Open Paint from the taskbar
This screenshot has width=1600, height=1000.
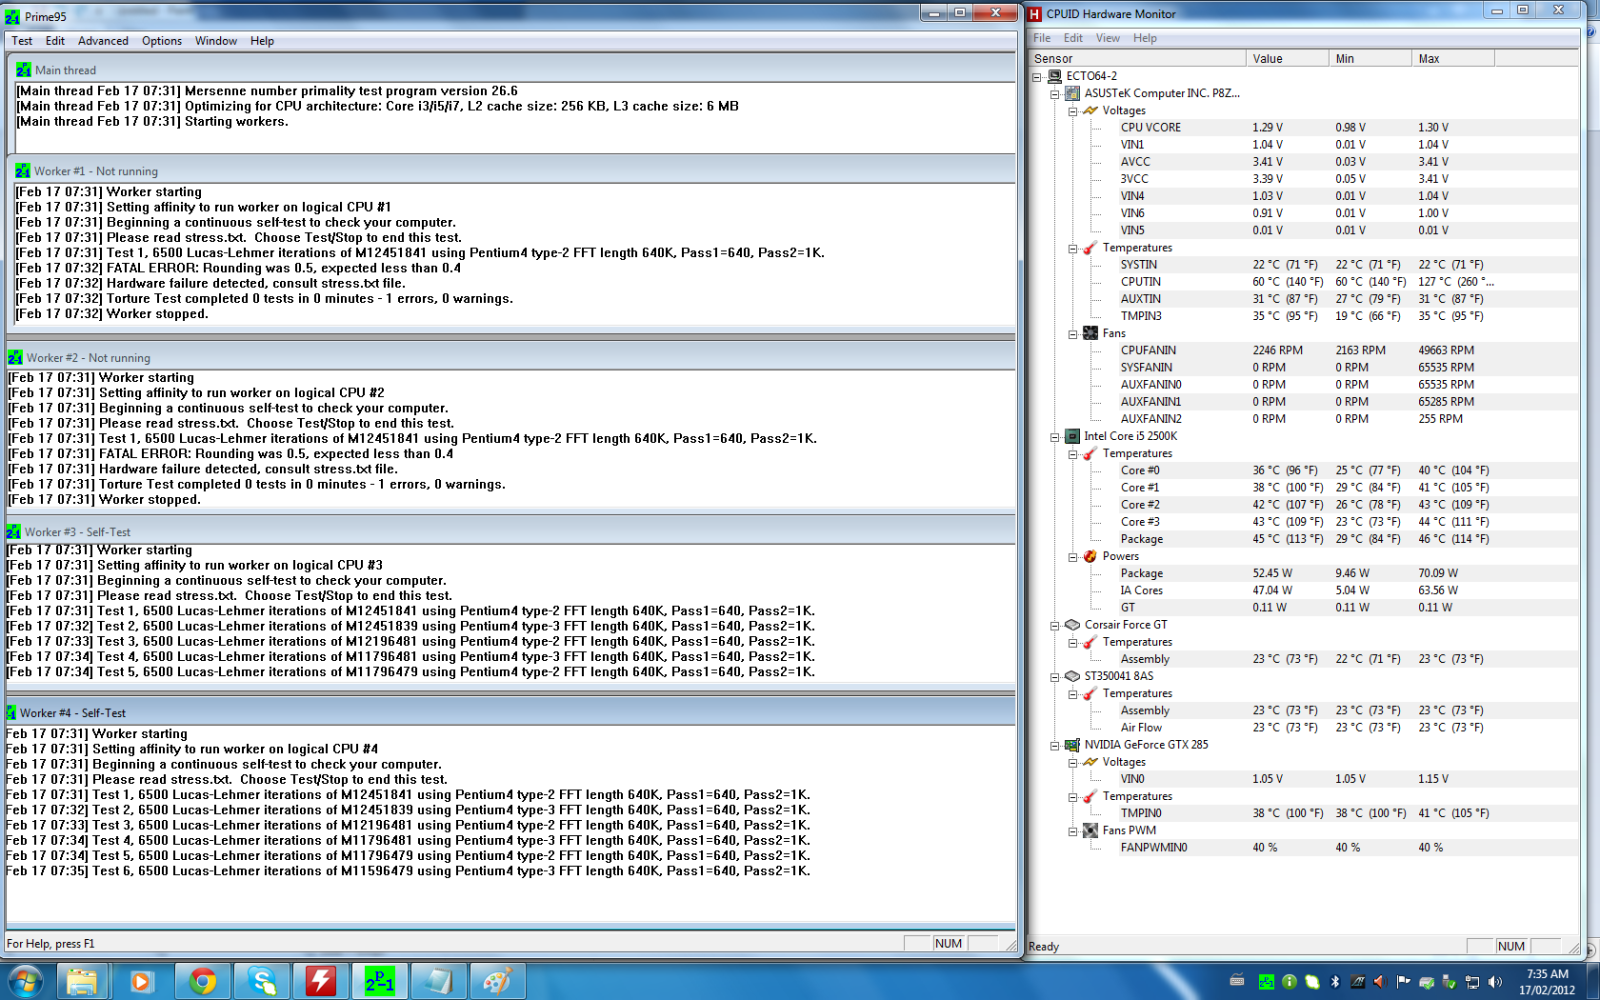497,981
